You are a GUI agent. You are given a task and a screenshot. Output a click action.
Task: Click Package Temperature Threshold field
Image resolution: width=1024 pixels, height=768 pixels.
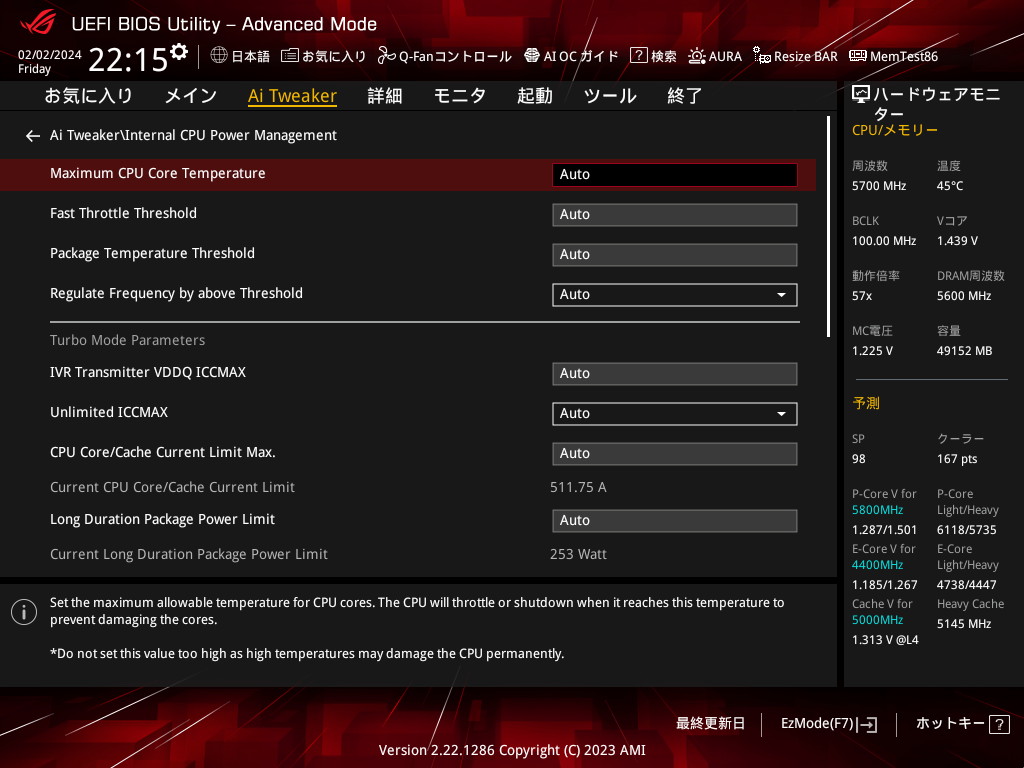(x=675, y=255)
